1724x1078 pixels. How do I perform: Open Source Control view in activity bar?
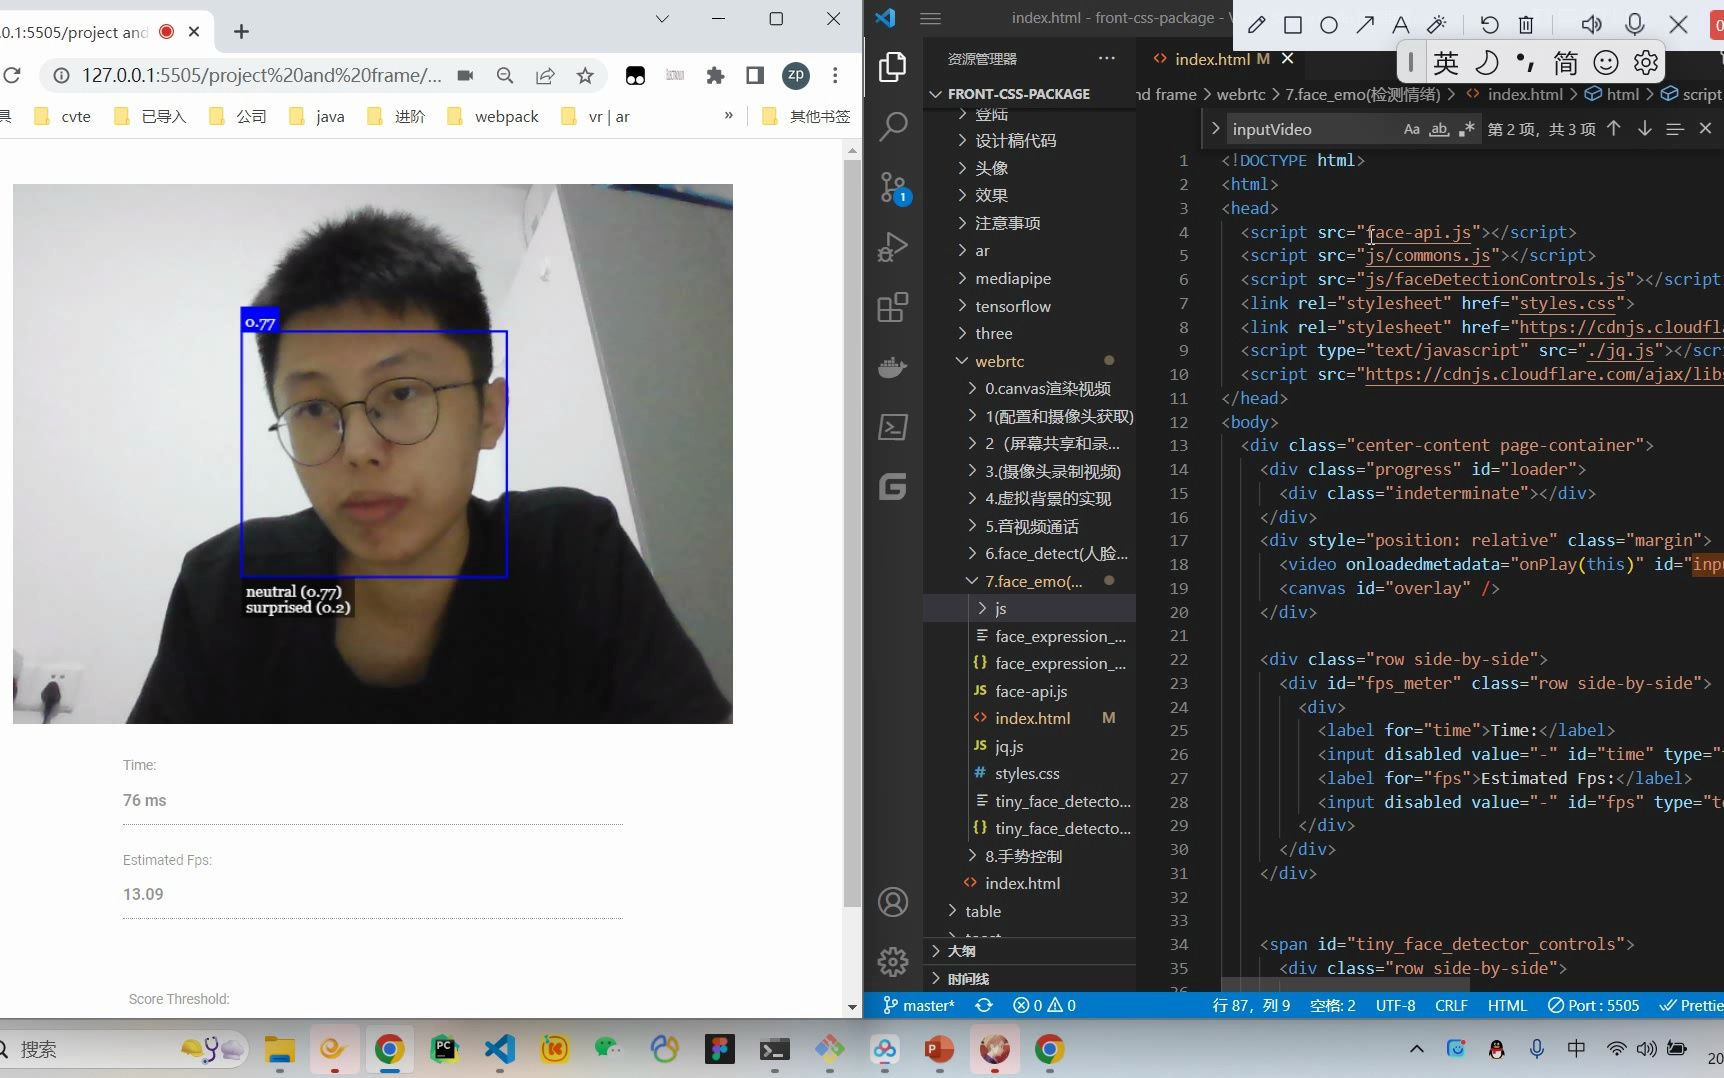[892, 187]
